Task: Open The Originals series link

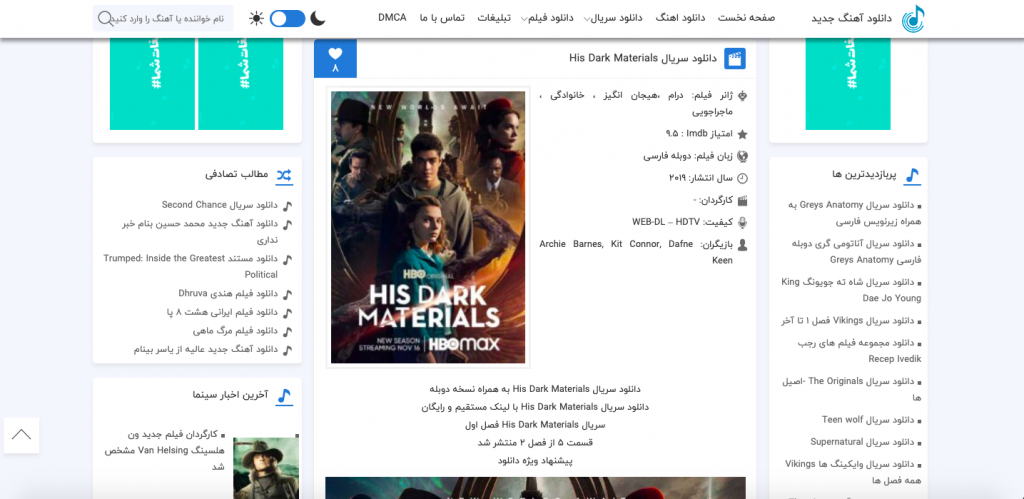Action: tap(853, 389)
